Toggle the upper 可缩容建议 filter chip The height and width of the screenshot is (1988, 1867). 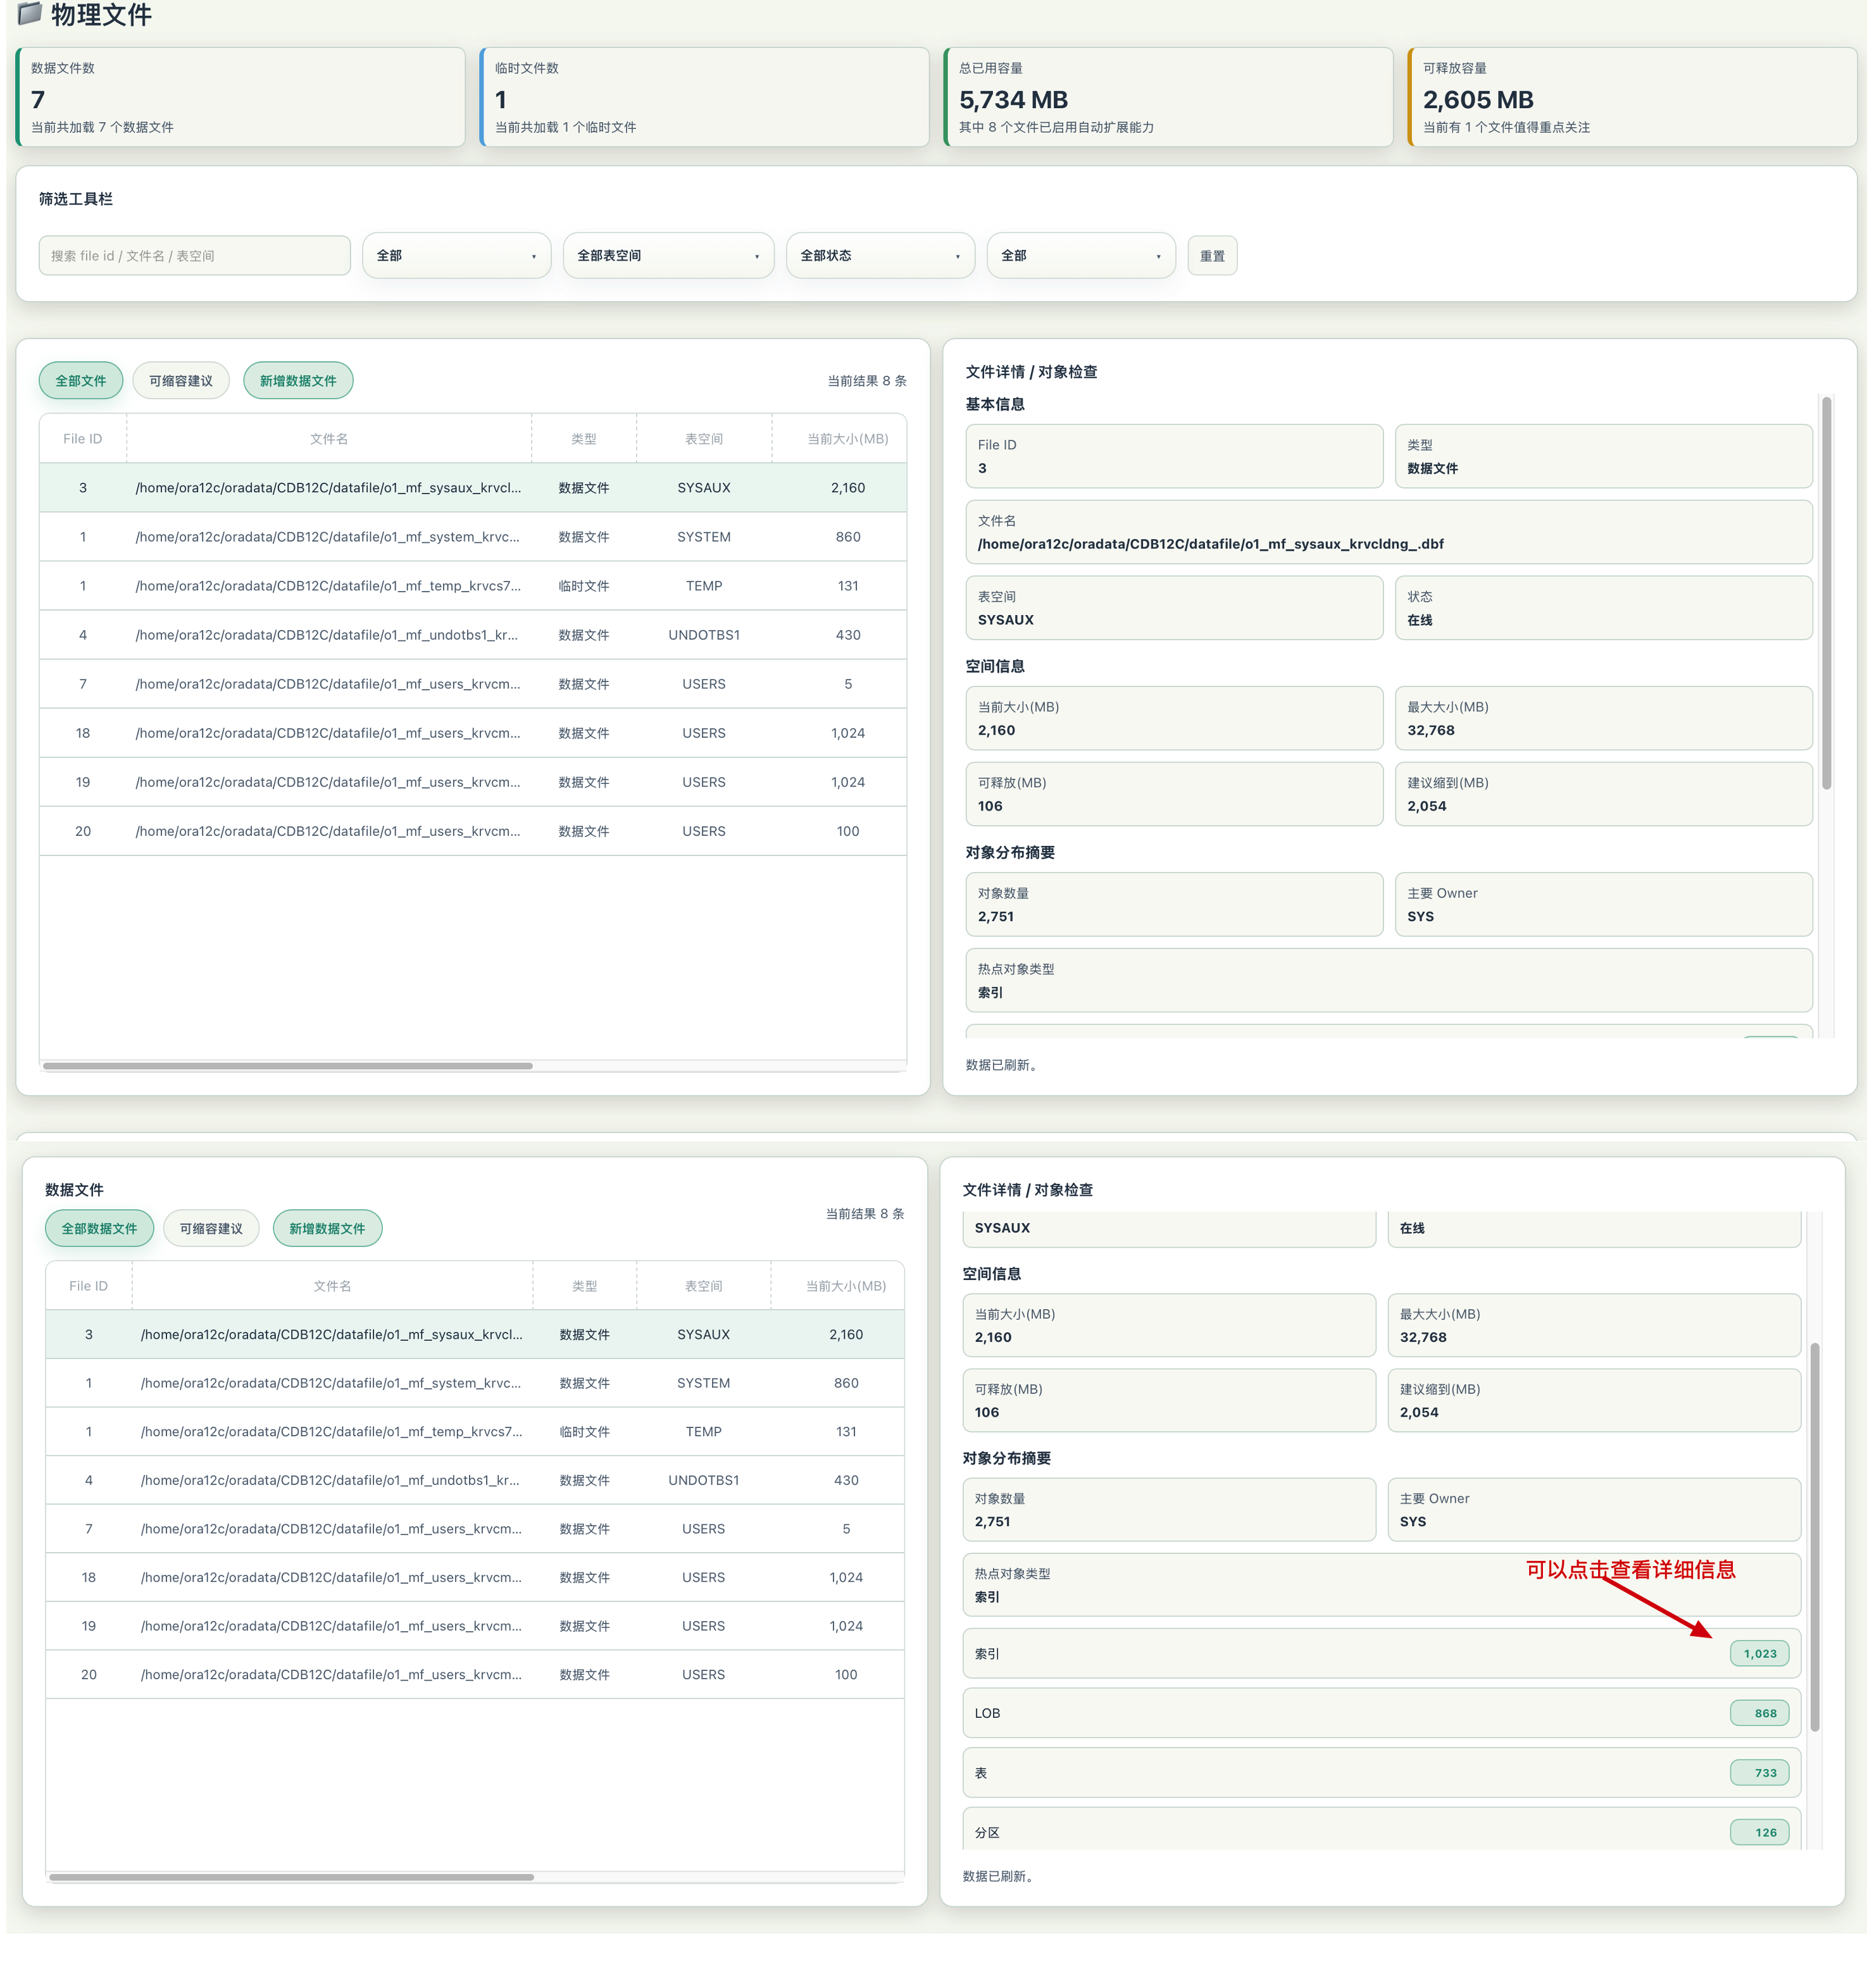tap(181, 381)
